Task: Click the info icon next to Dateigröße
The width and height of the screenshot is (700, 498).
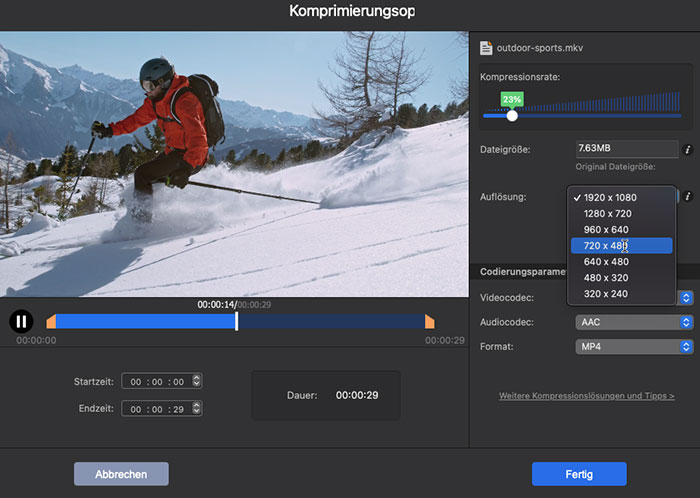Action: coord(688,150)
